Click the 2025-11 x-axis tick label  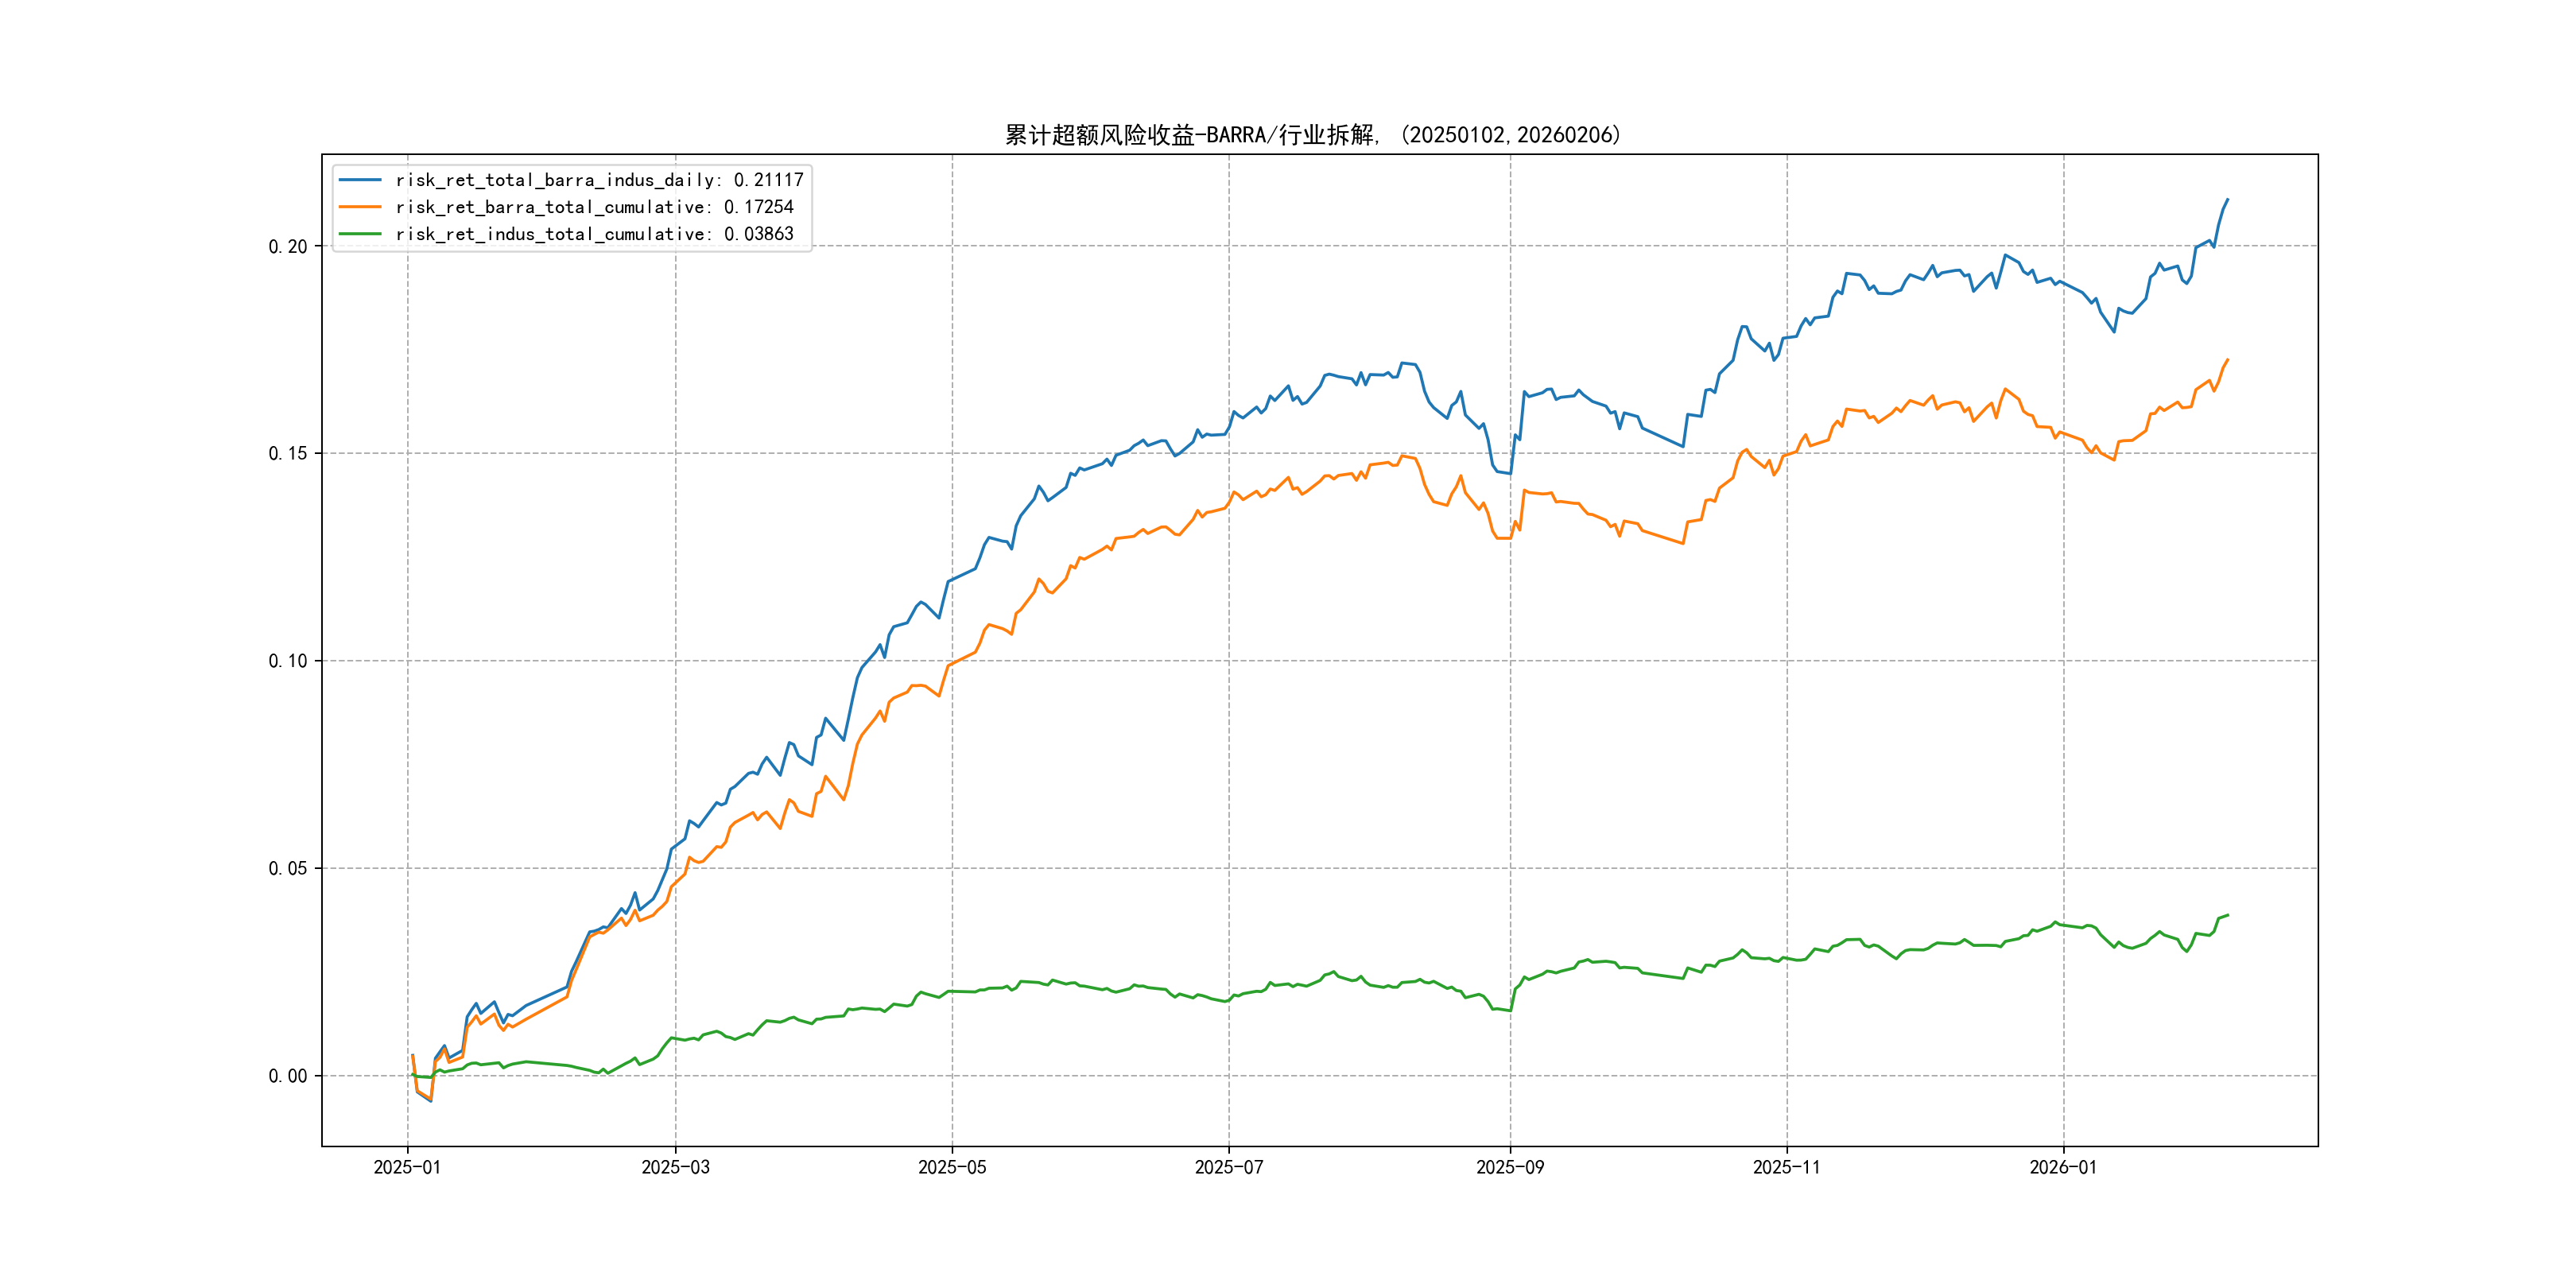(1787, 1168)
